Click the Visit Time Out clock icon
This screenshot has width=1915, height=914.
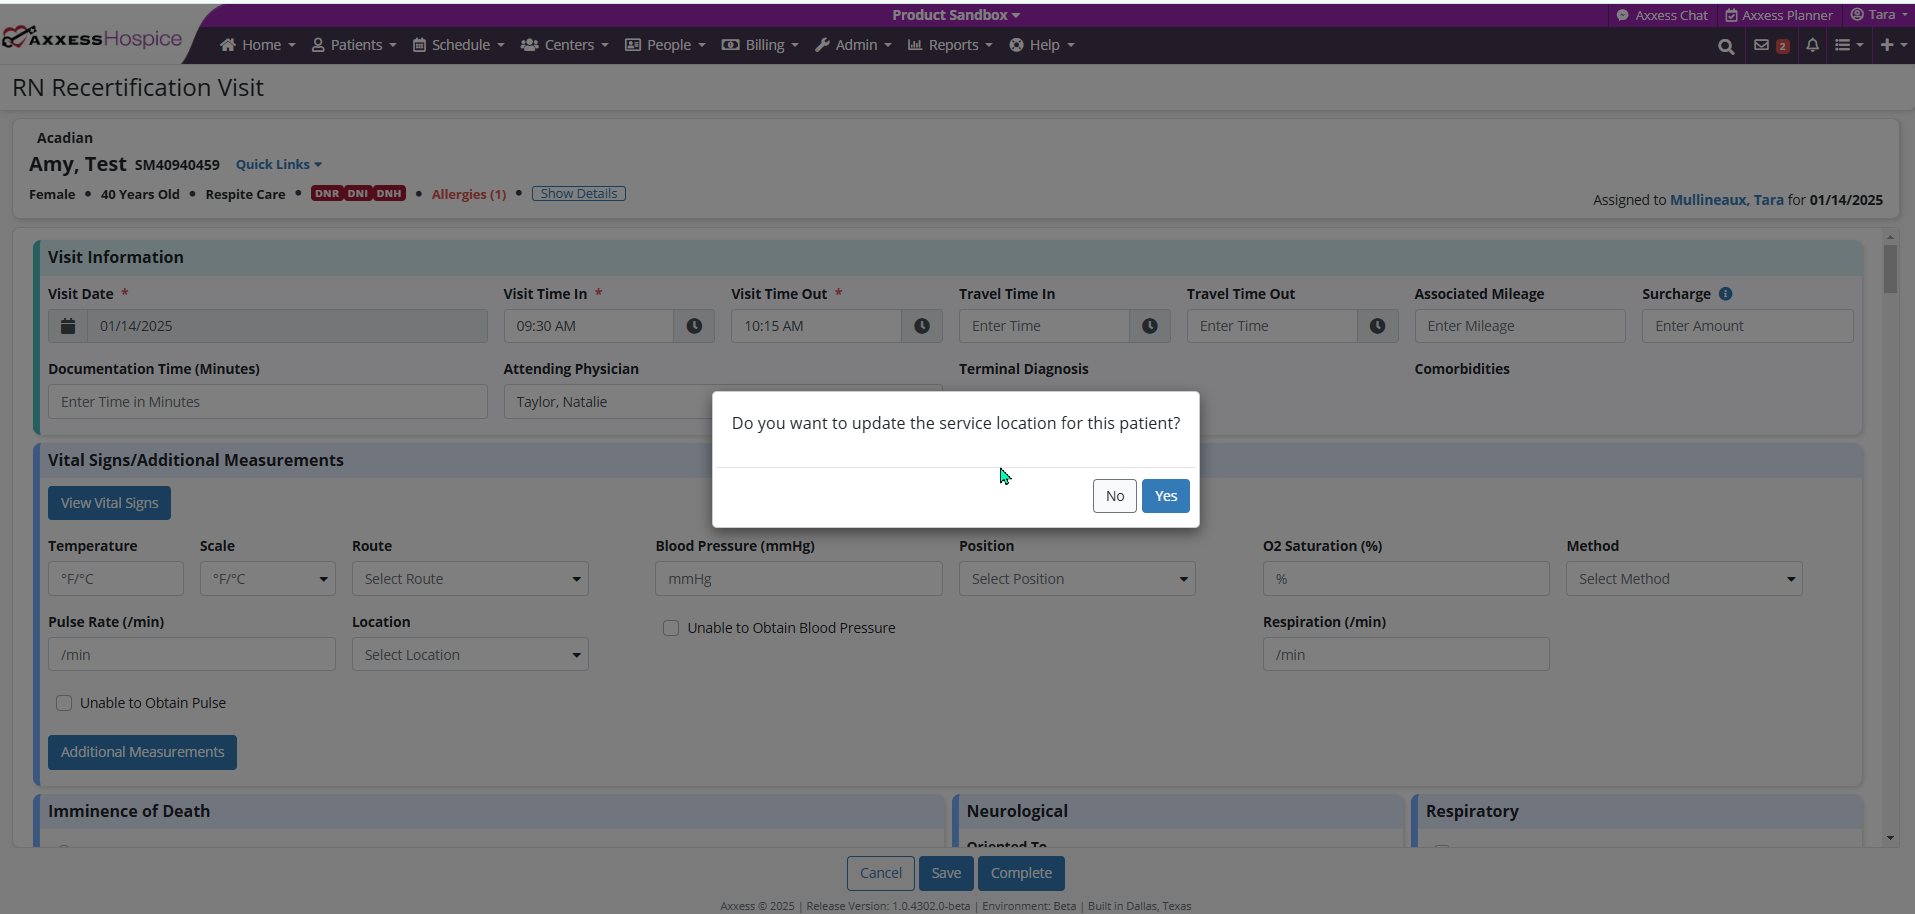pos(922,326)
